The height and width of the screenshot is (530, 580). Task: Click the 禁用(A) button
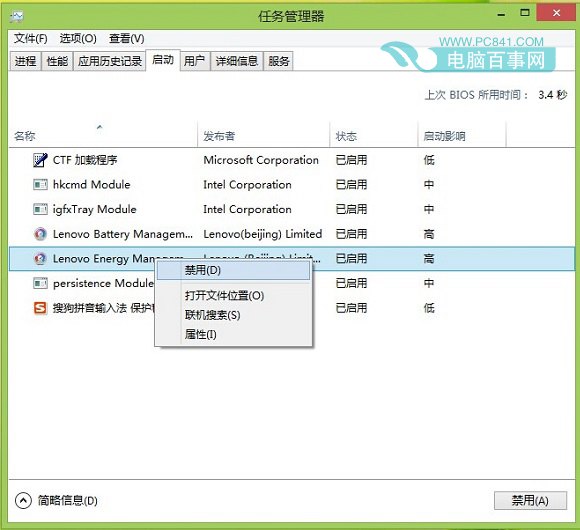[x=530, y=501]
